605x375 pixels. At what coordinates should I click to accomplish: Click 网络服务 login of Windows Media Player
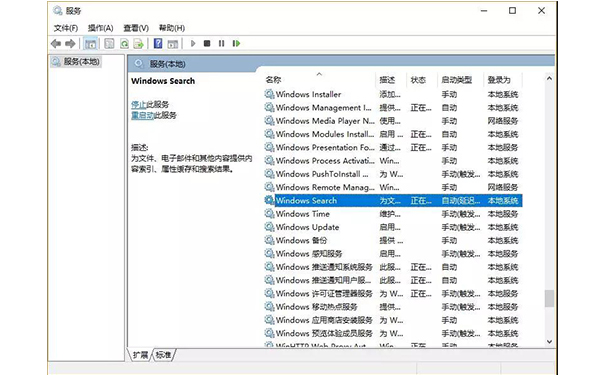click(502, 121)
